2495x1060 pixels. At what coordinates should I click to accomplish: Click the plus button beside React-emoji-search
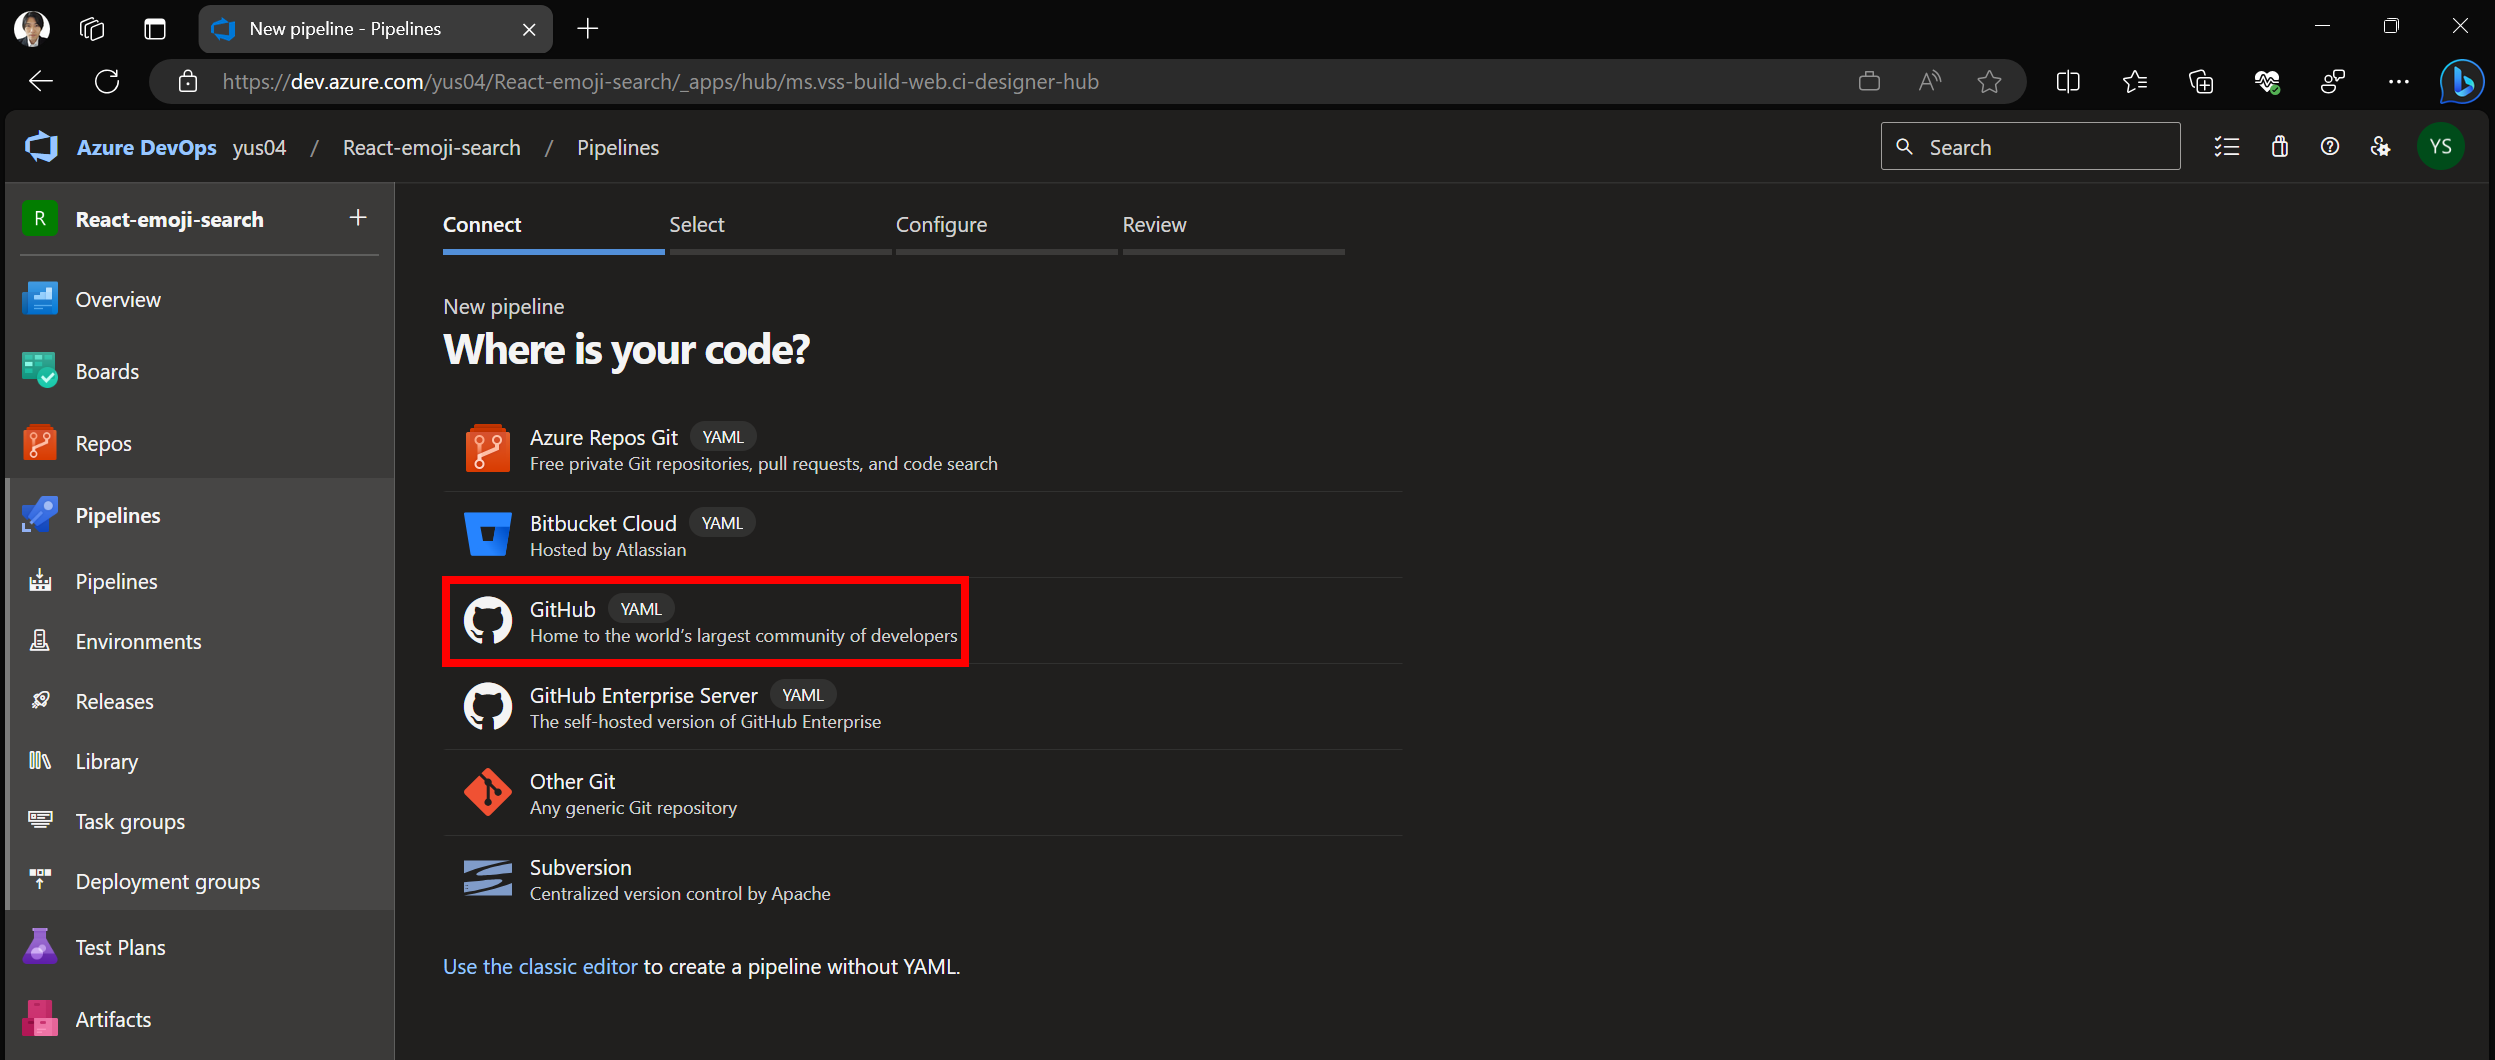click(358, 218)
